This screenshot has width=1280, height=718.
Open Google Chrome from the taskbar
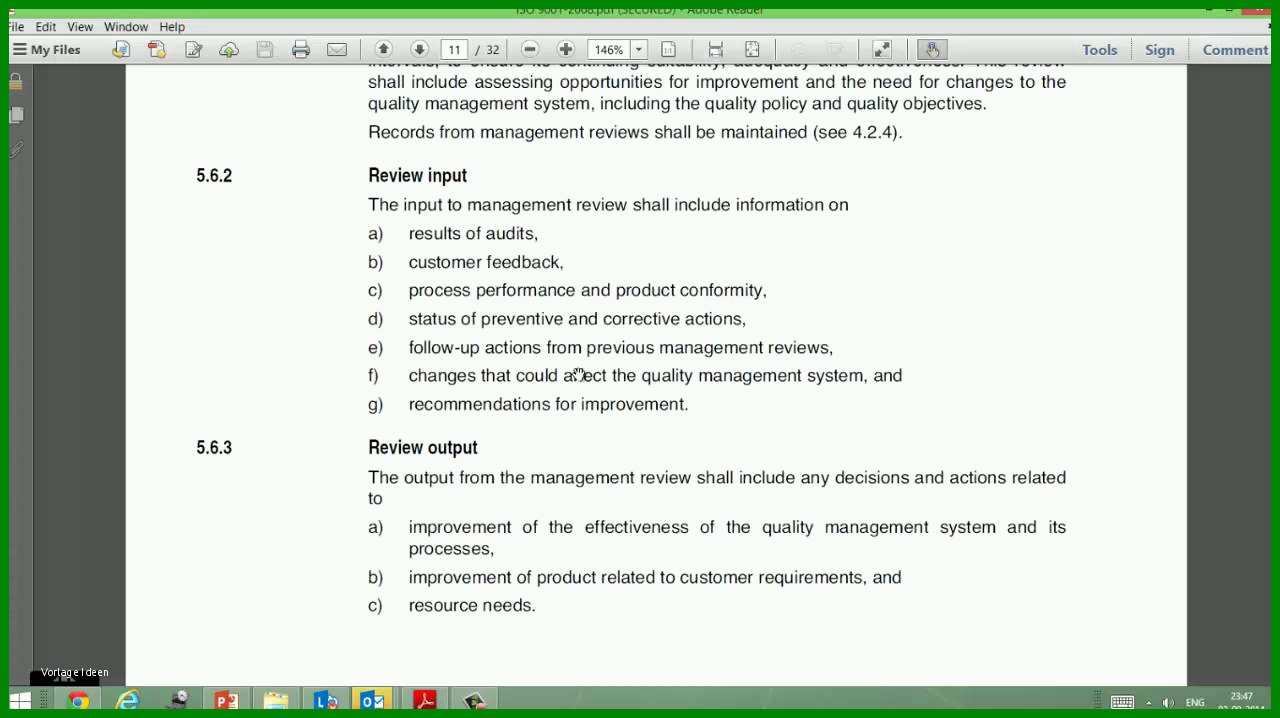[78, 701]
